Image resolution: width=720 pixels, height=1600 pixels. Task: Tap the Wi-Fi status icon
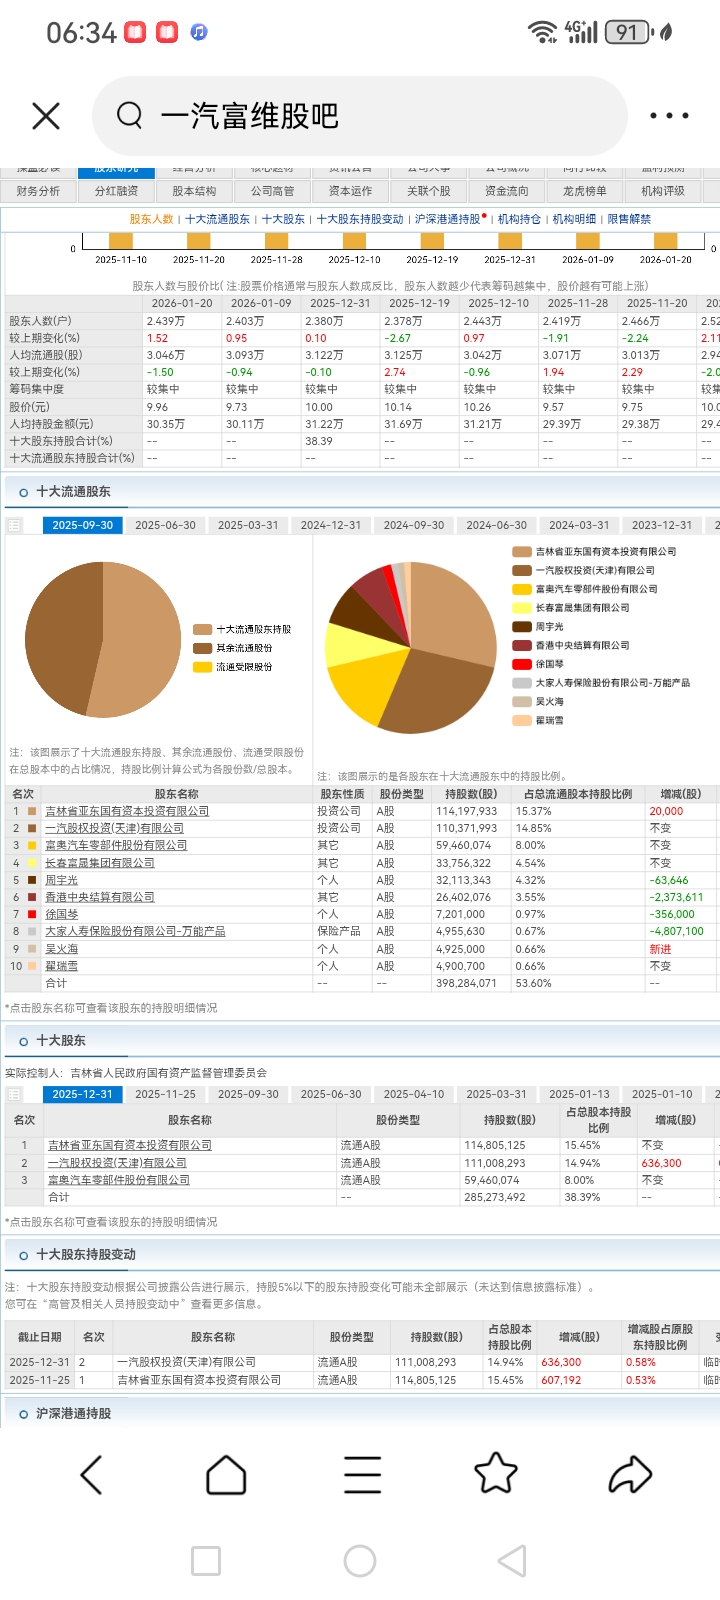(x=543, y=32)
